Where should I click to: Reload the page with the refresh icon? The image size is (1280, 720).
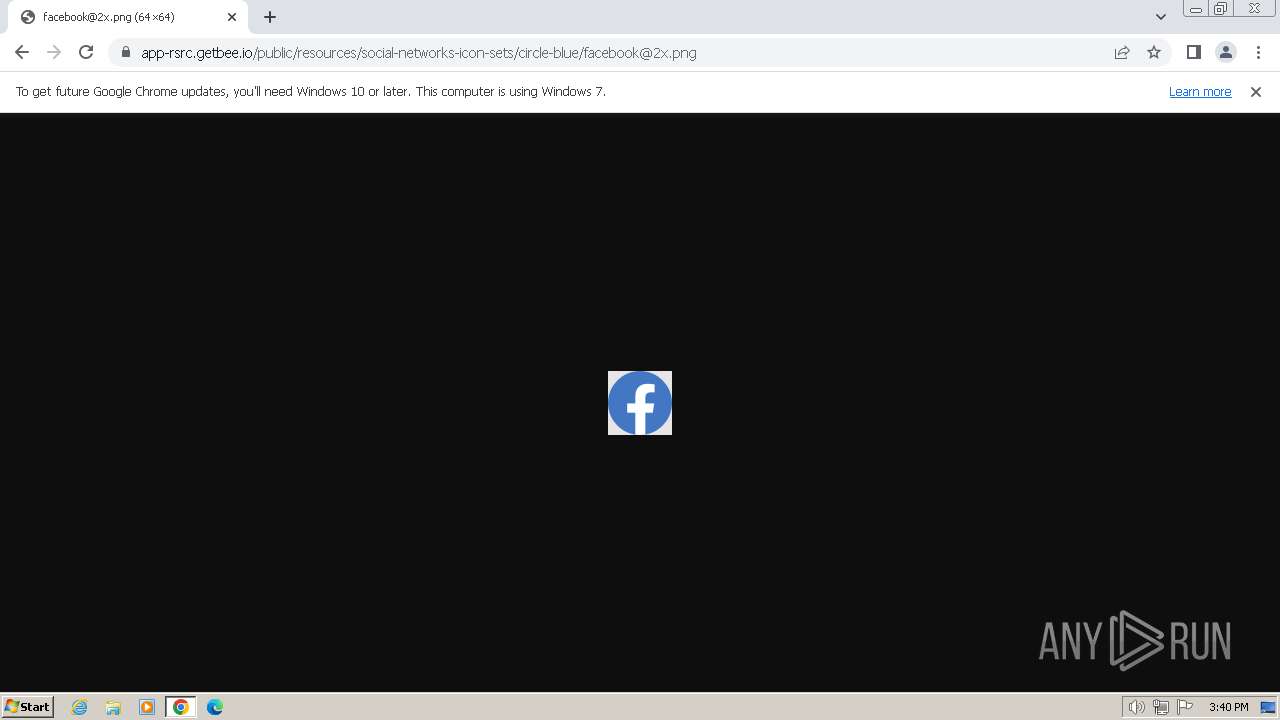(x=86, y=52)
